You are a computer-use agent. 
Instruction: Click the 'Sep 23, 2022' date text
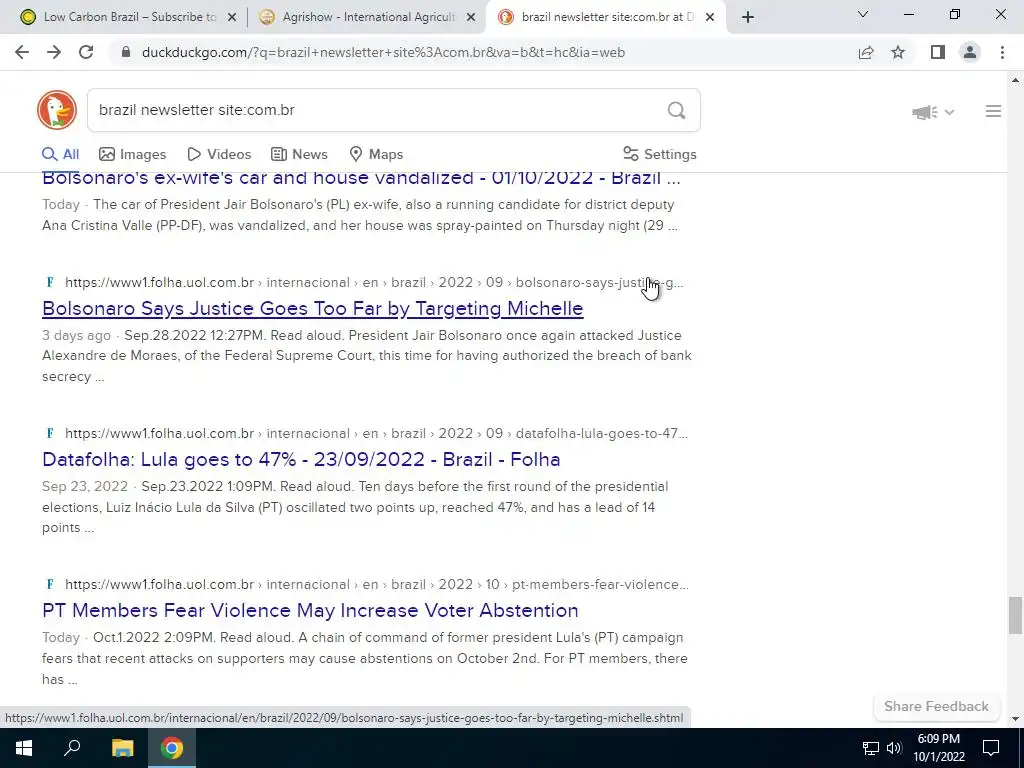point(85,487)
